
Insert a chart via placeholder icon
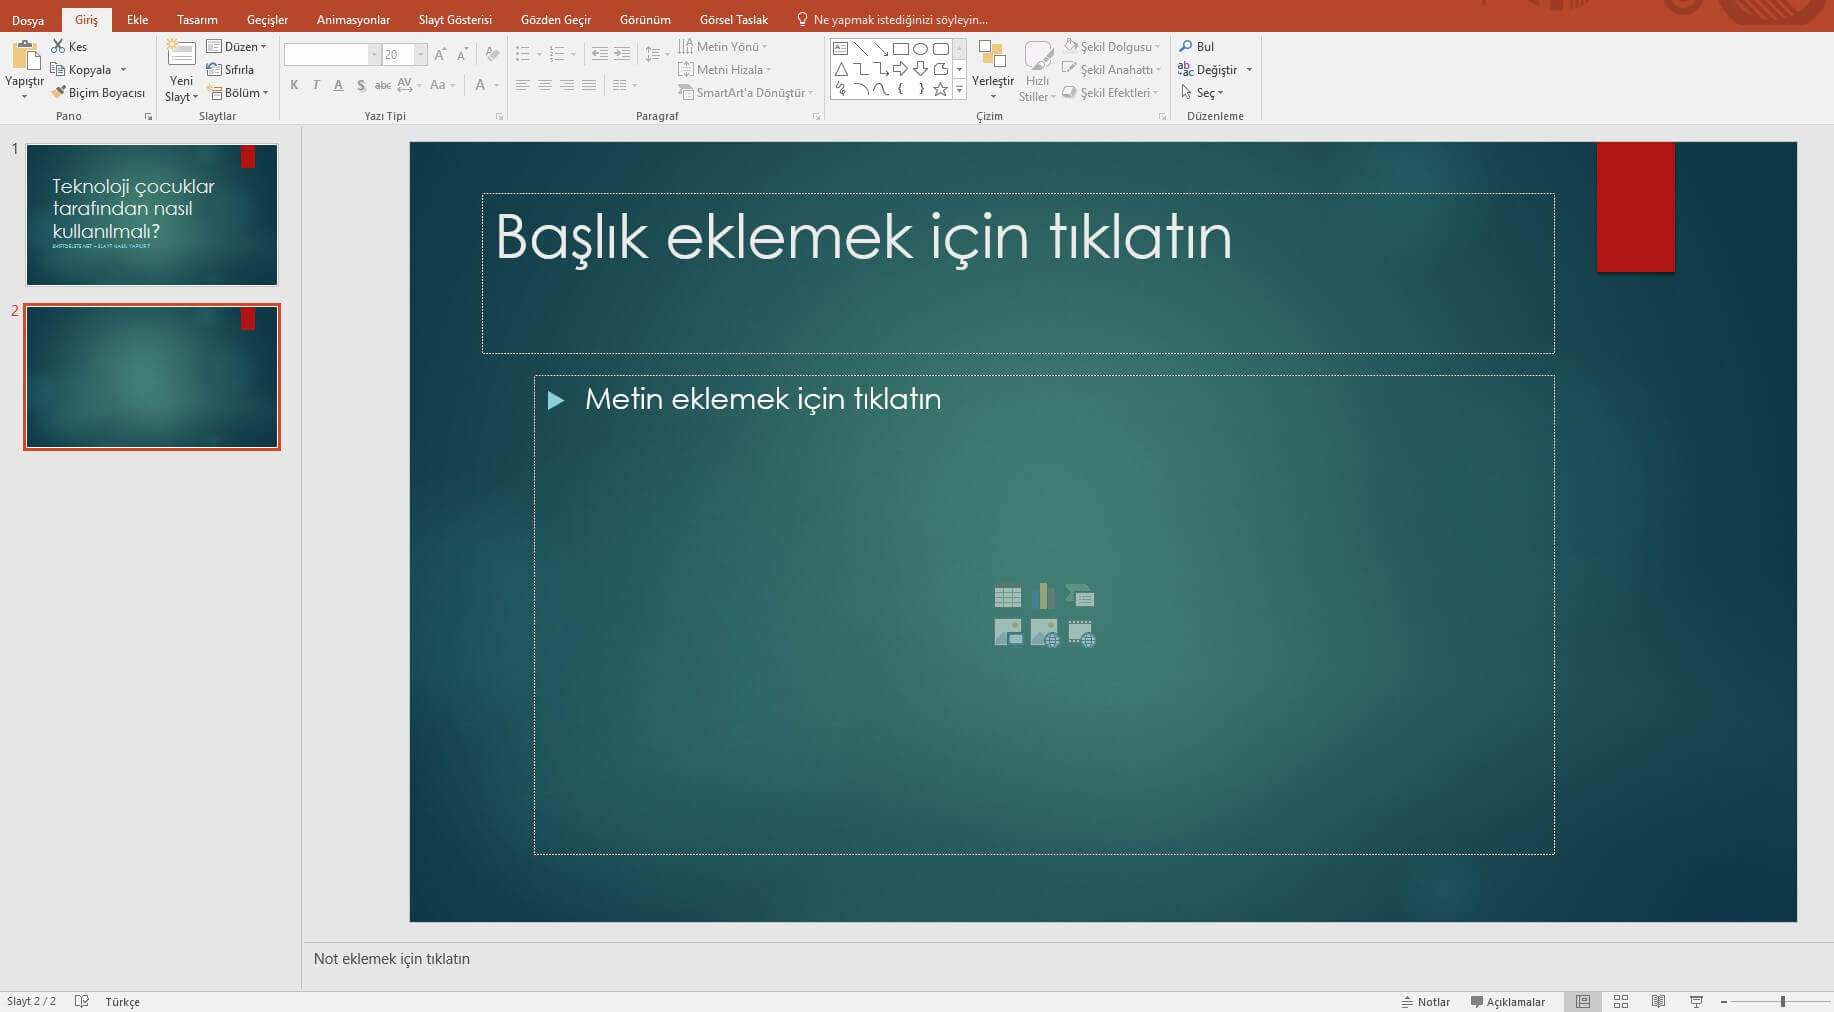tap(1043, 596)
